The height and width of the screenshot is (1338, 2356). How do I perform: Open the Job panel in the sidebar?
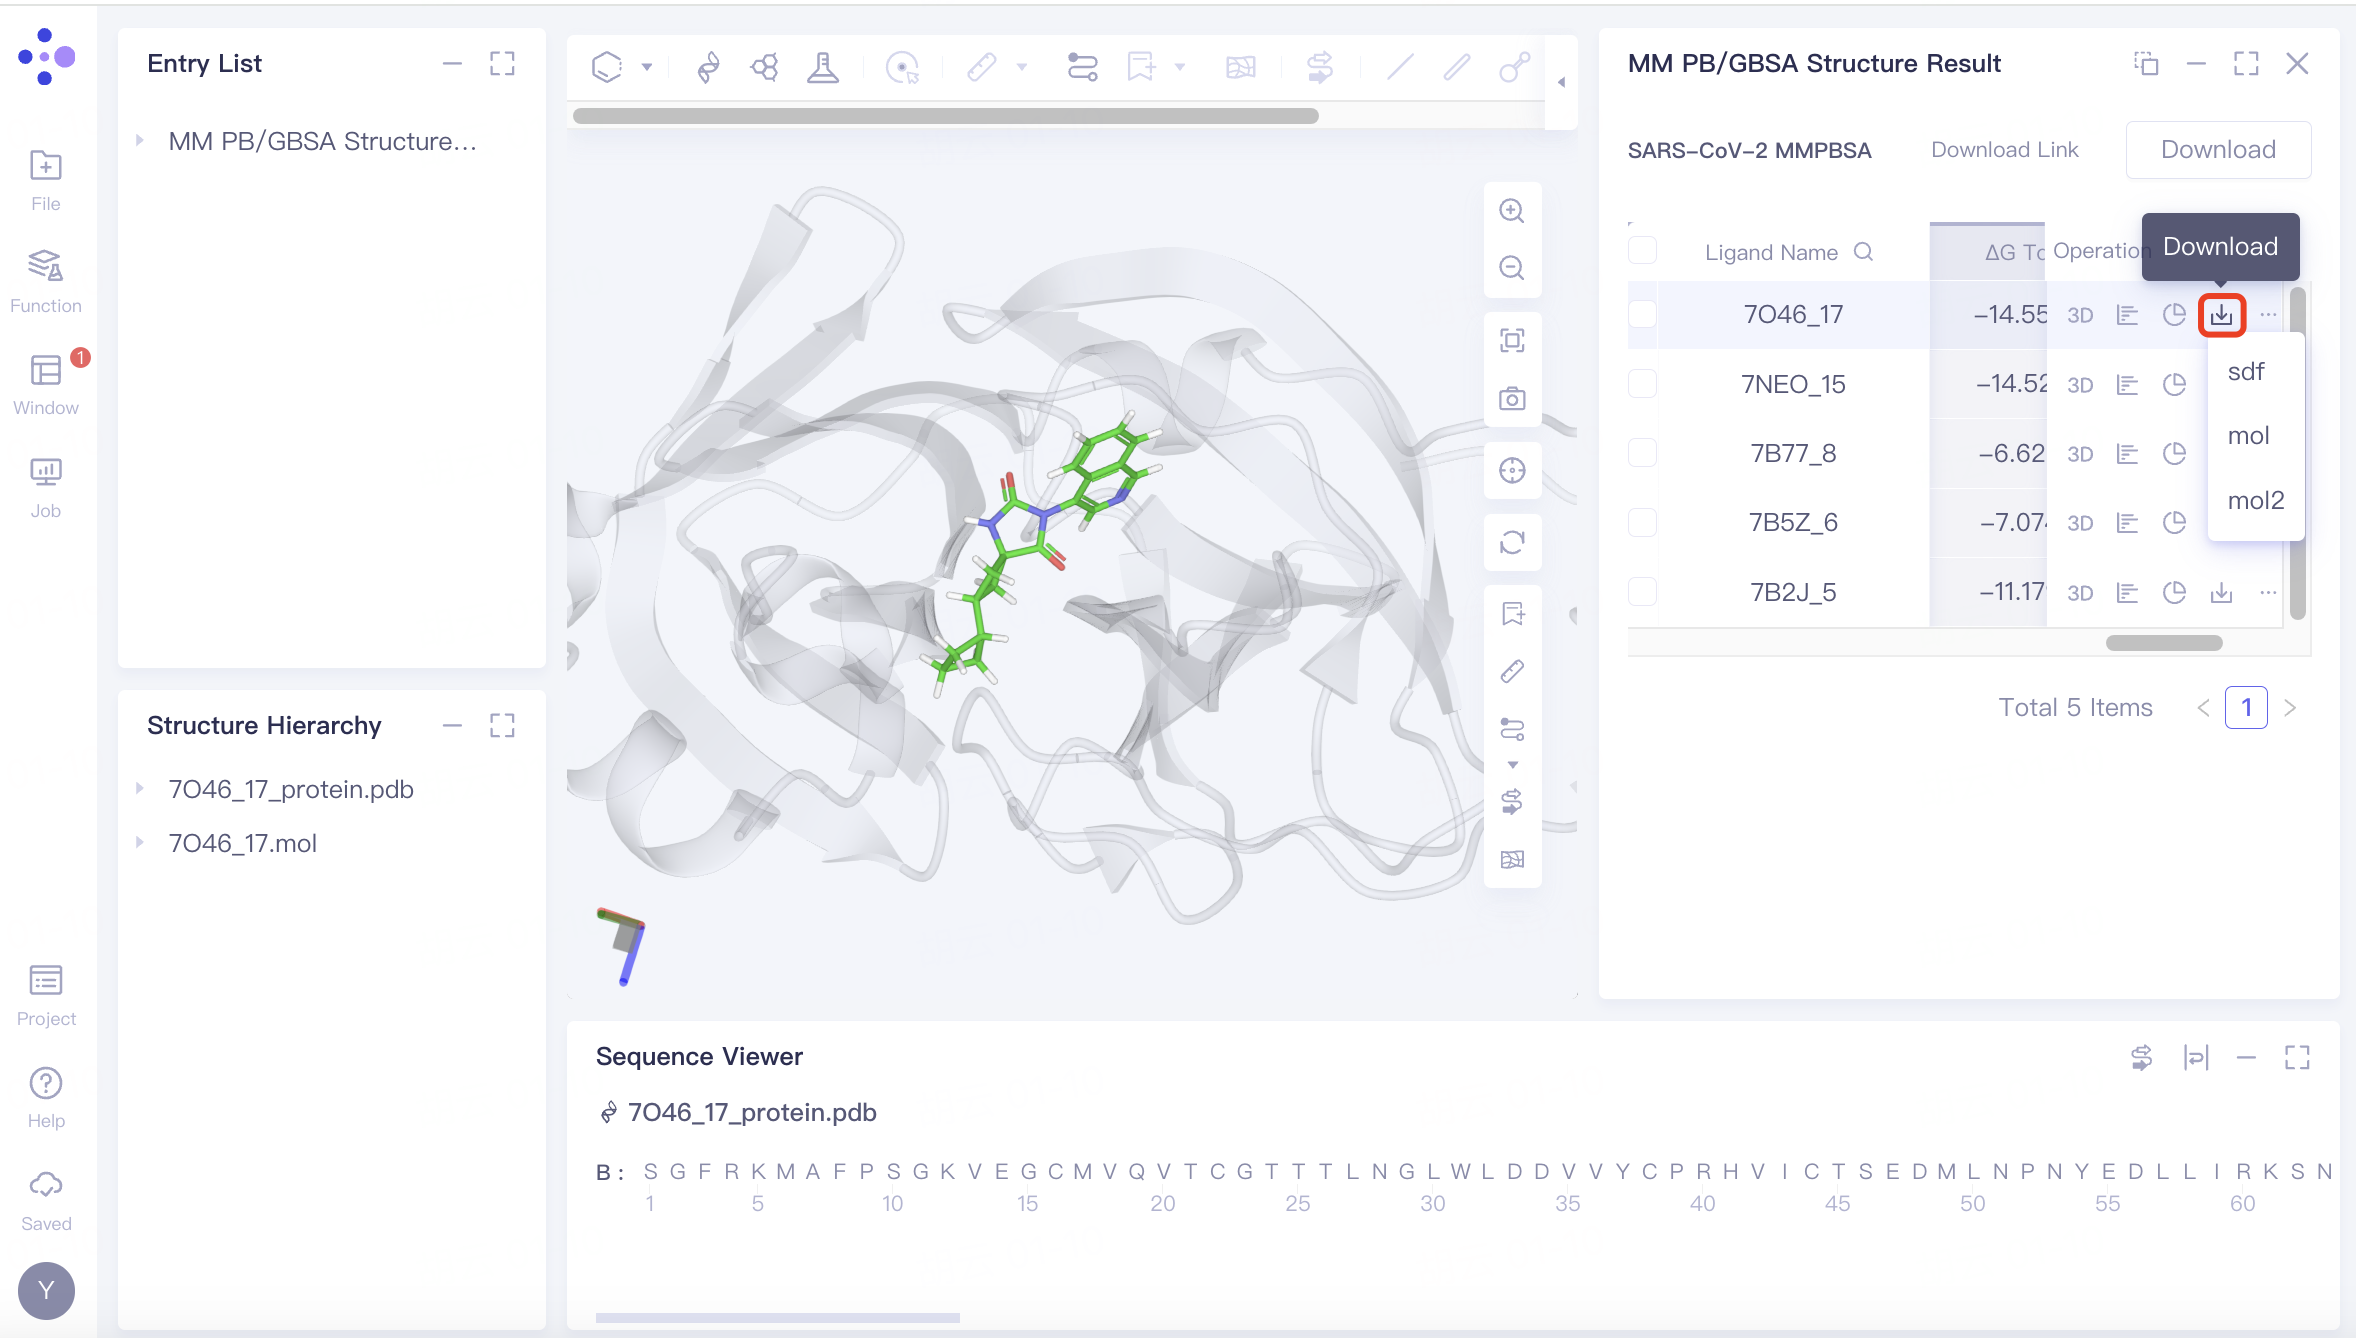(45, 483)
